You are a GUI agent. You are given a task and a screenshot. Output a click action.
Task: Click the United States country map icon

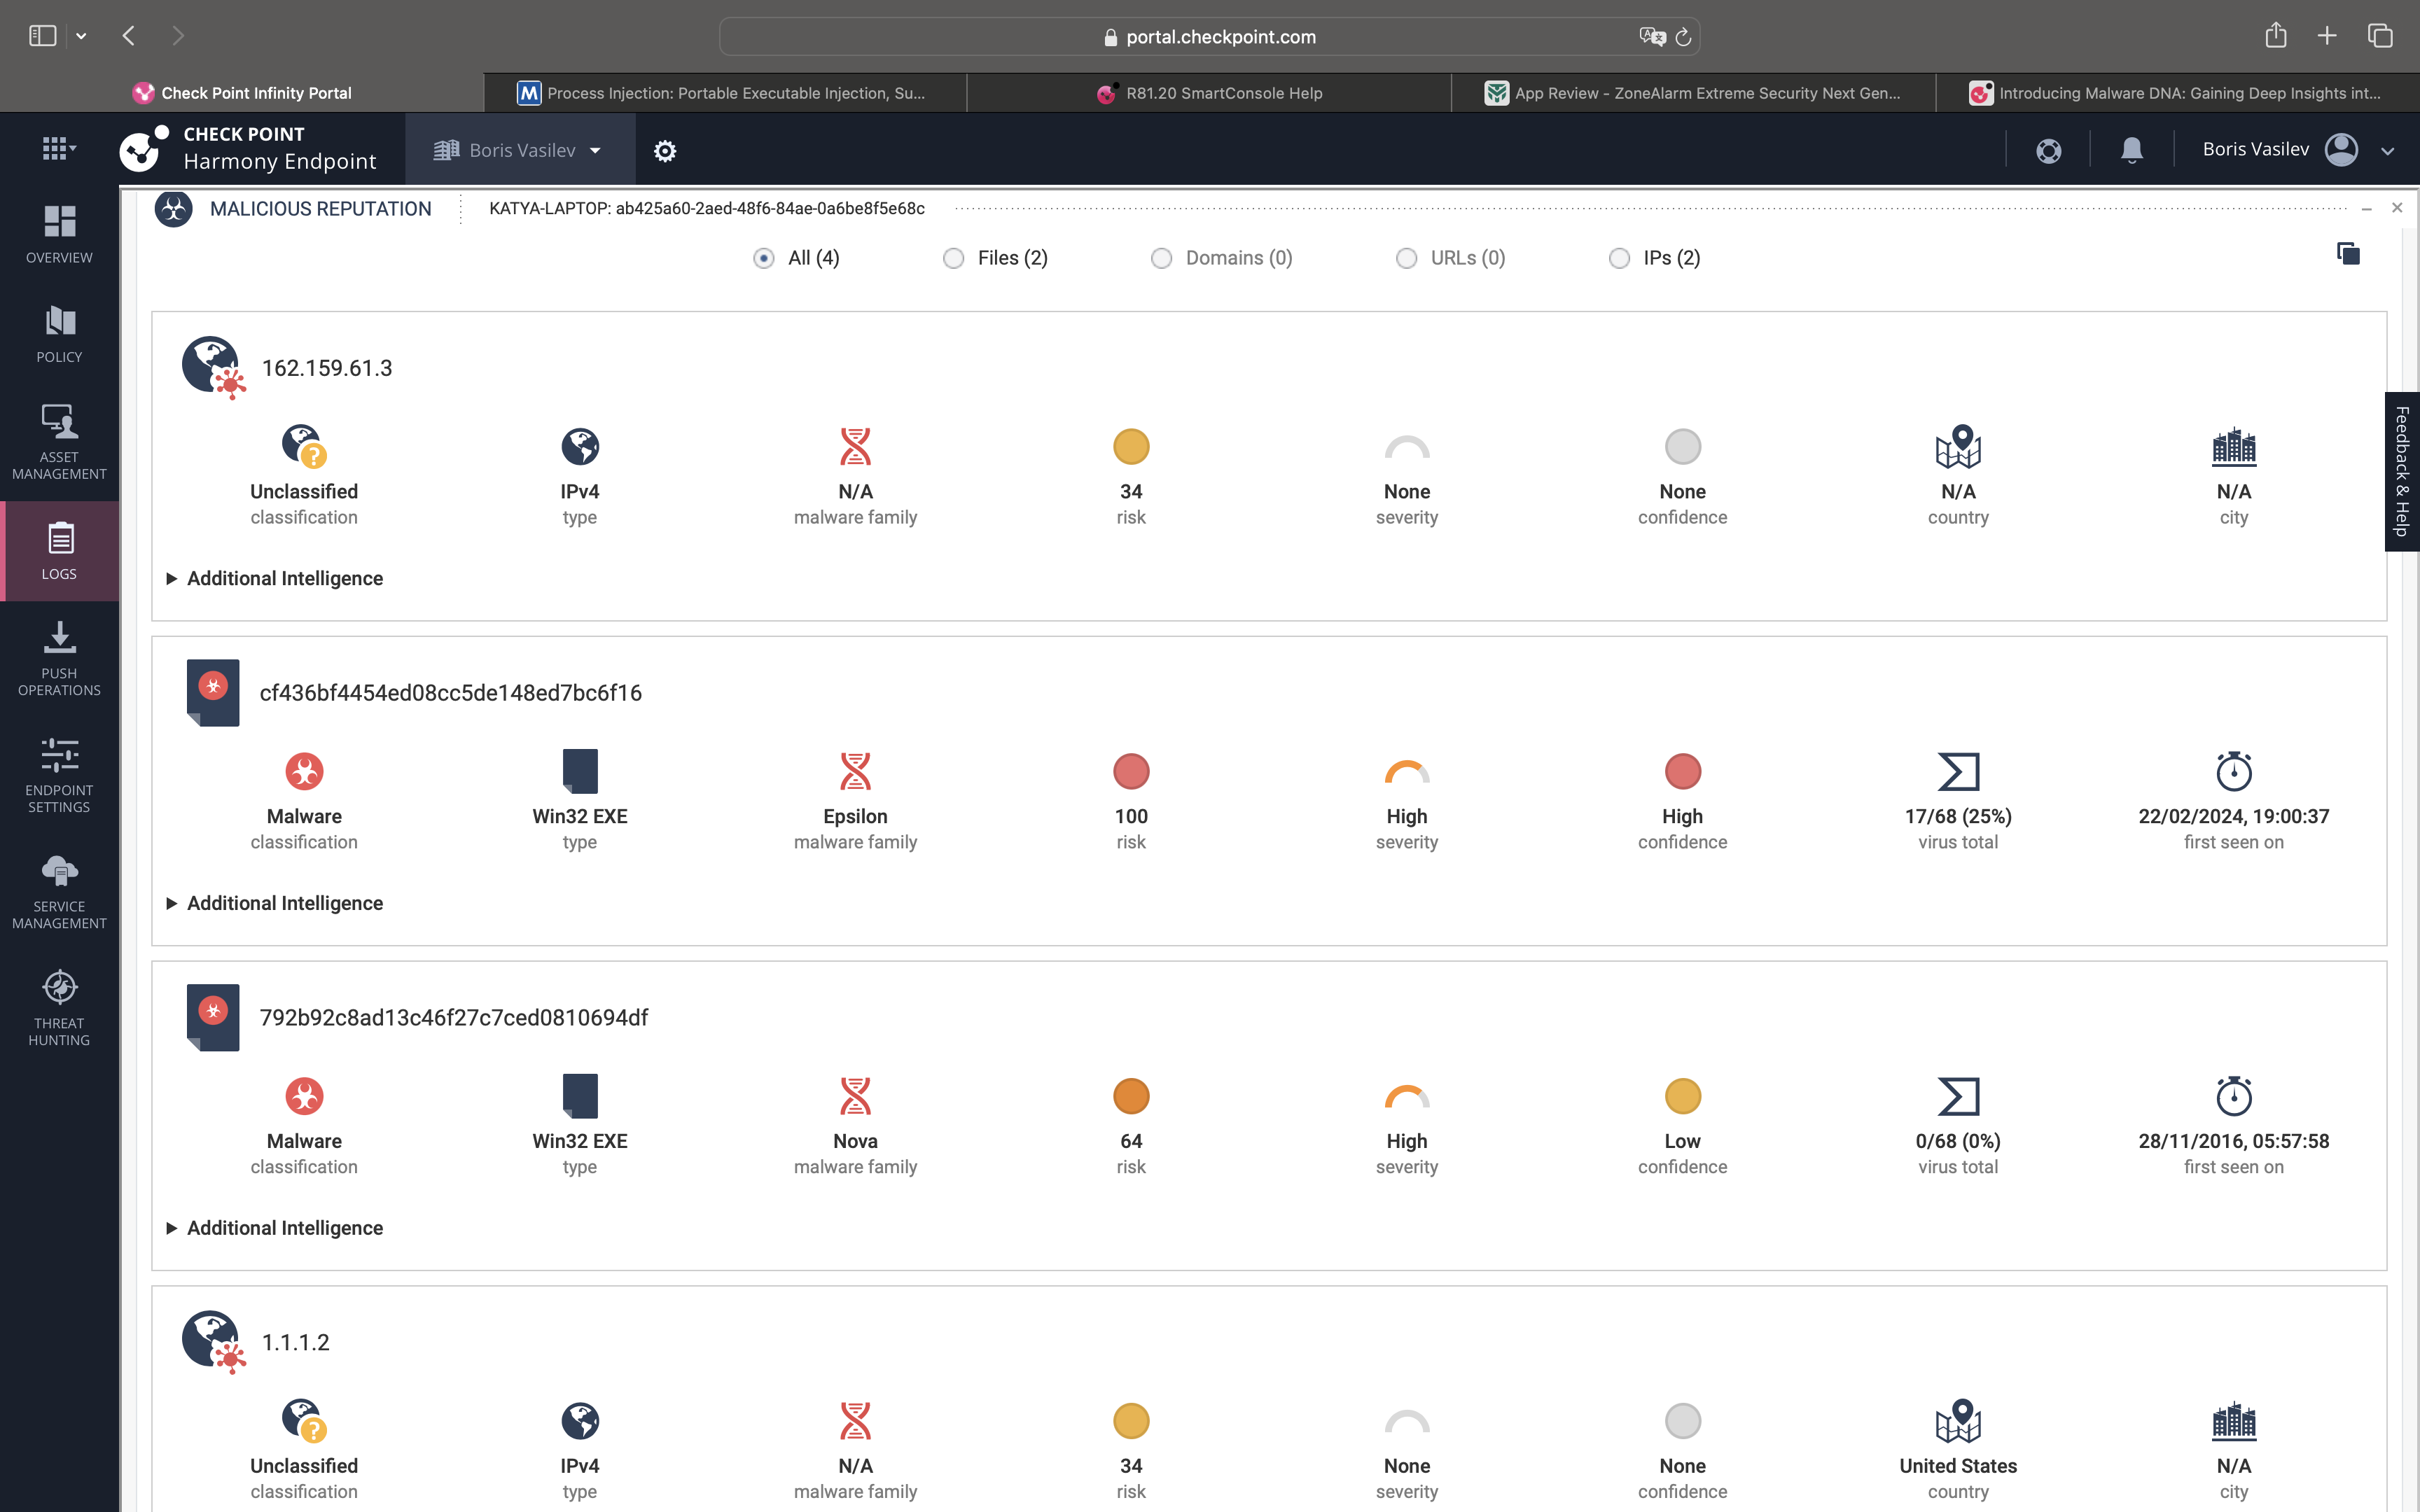click(1958, 1421)
